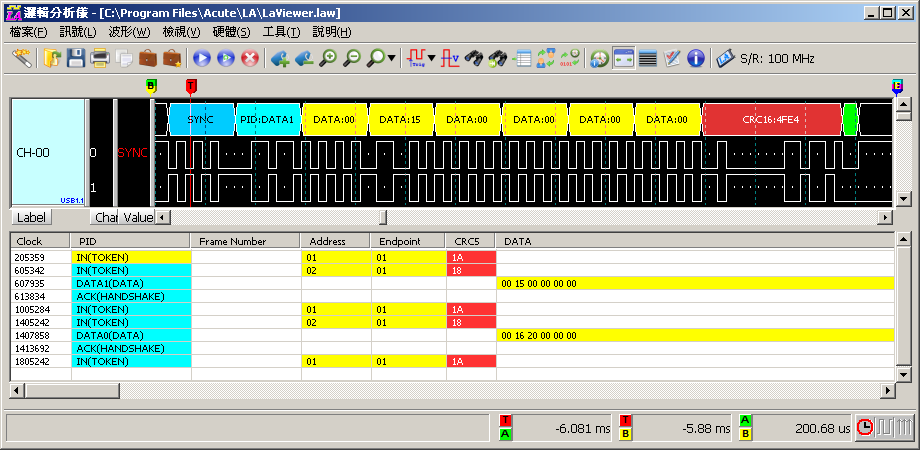Click the Value column button
The height and width of the screenshot is (450, 920).
pyautogui.click(x=138, y=218)
